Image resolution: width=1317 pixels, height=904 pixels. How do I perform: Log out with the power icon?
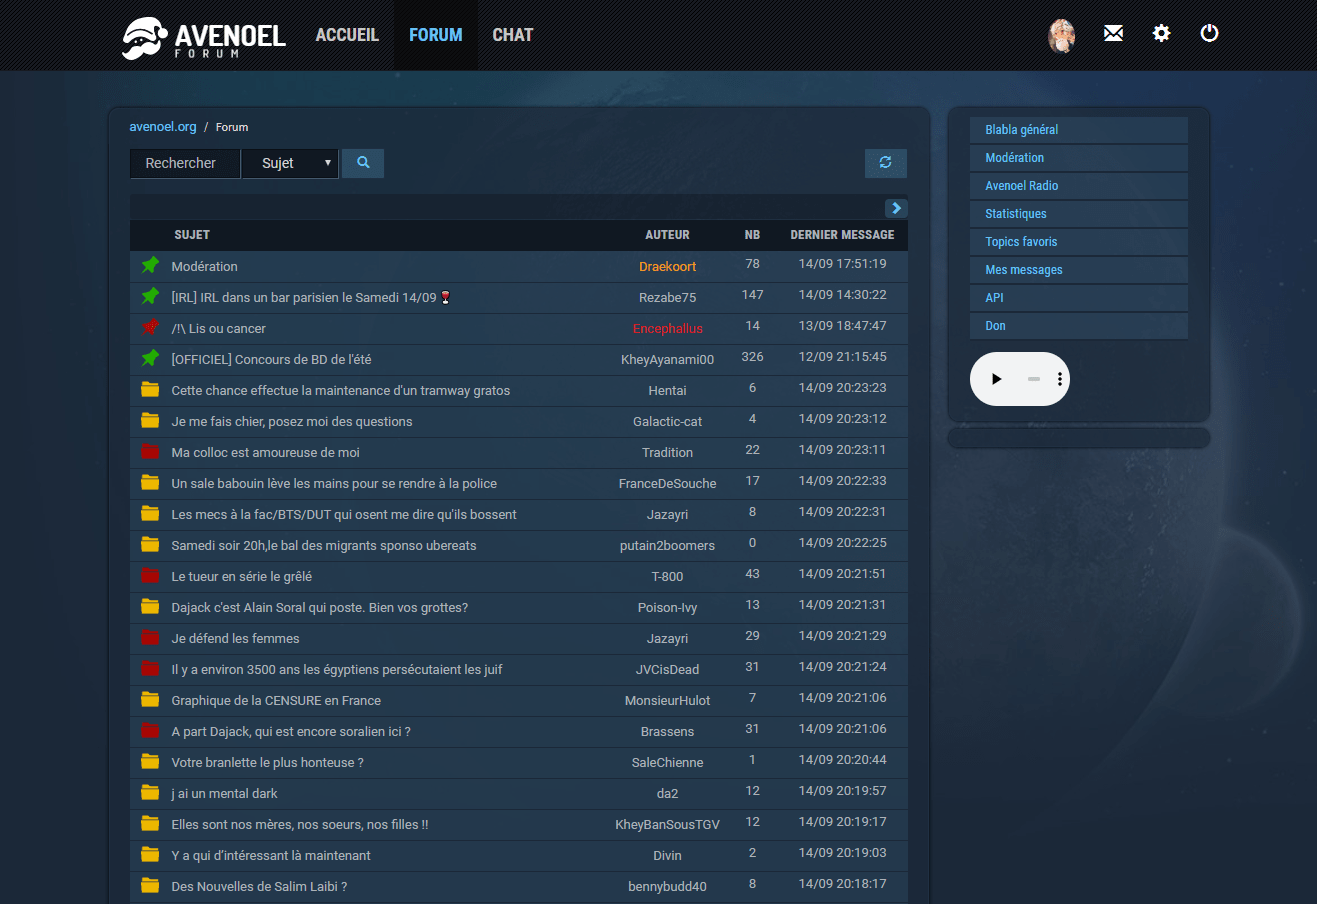click(x=1209, y=34)
